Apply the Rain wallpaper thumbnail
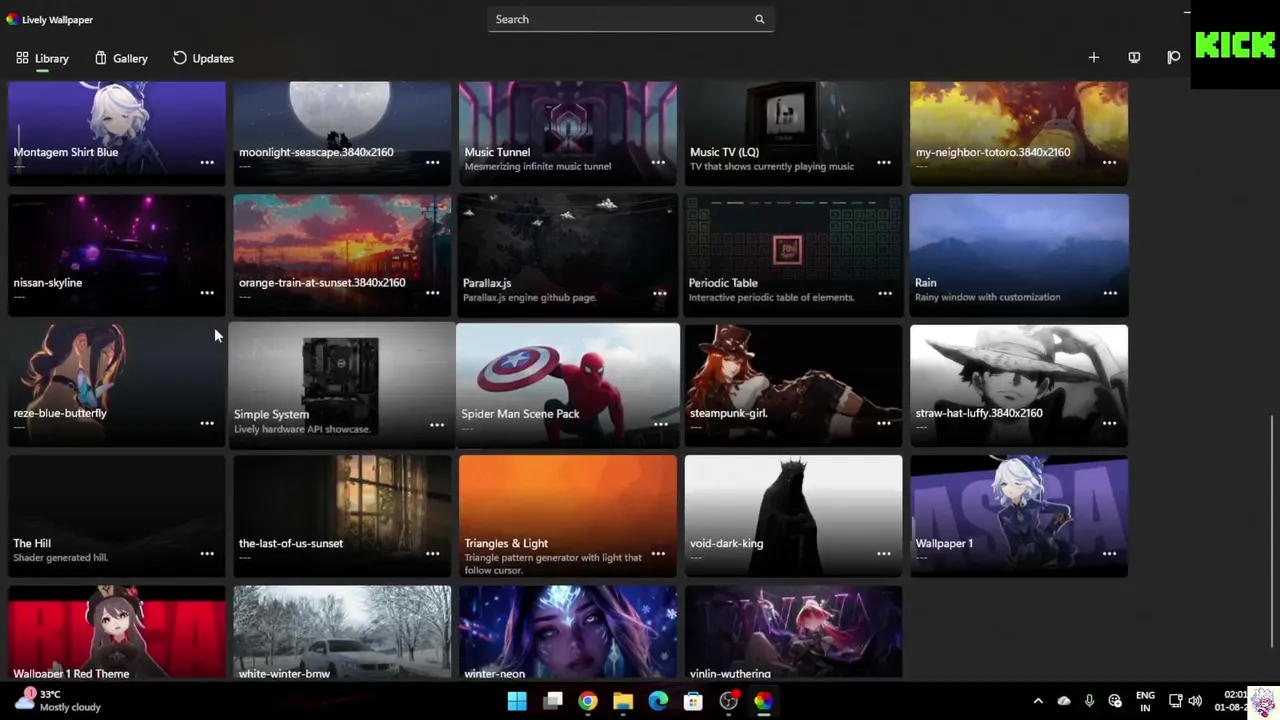The height and width of the screenshot is (720, 1280). point(1019,255)
